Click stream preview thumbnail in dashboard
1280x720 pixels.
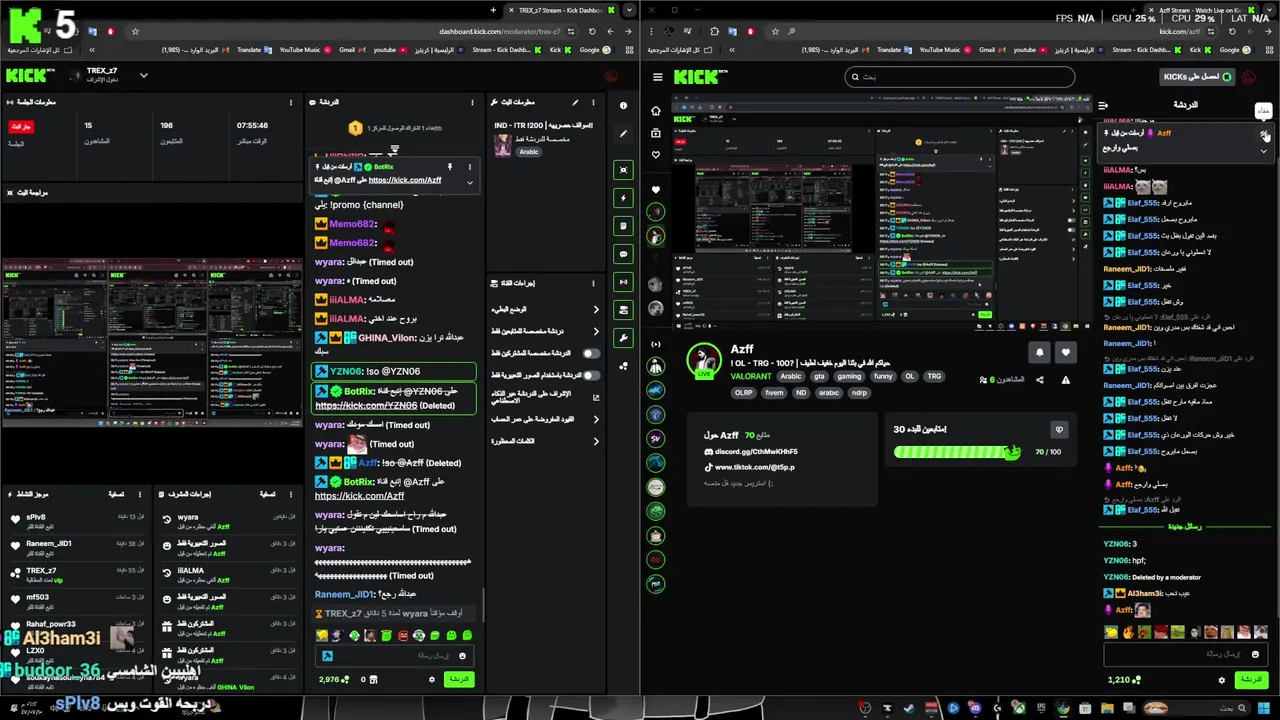pyautogui.click(x=153, y=342)
